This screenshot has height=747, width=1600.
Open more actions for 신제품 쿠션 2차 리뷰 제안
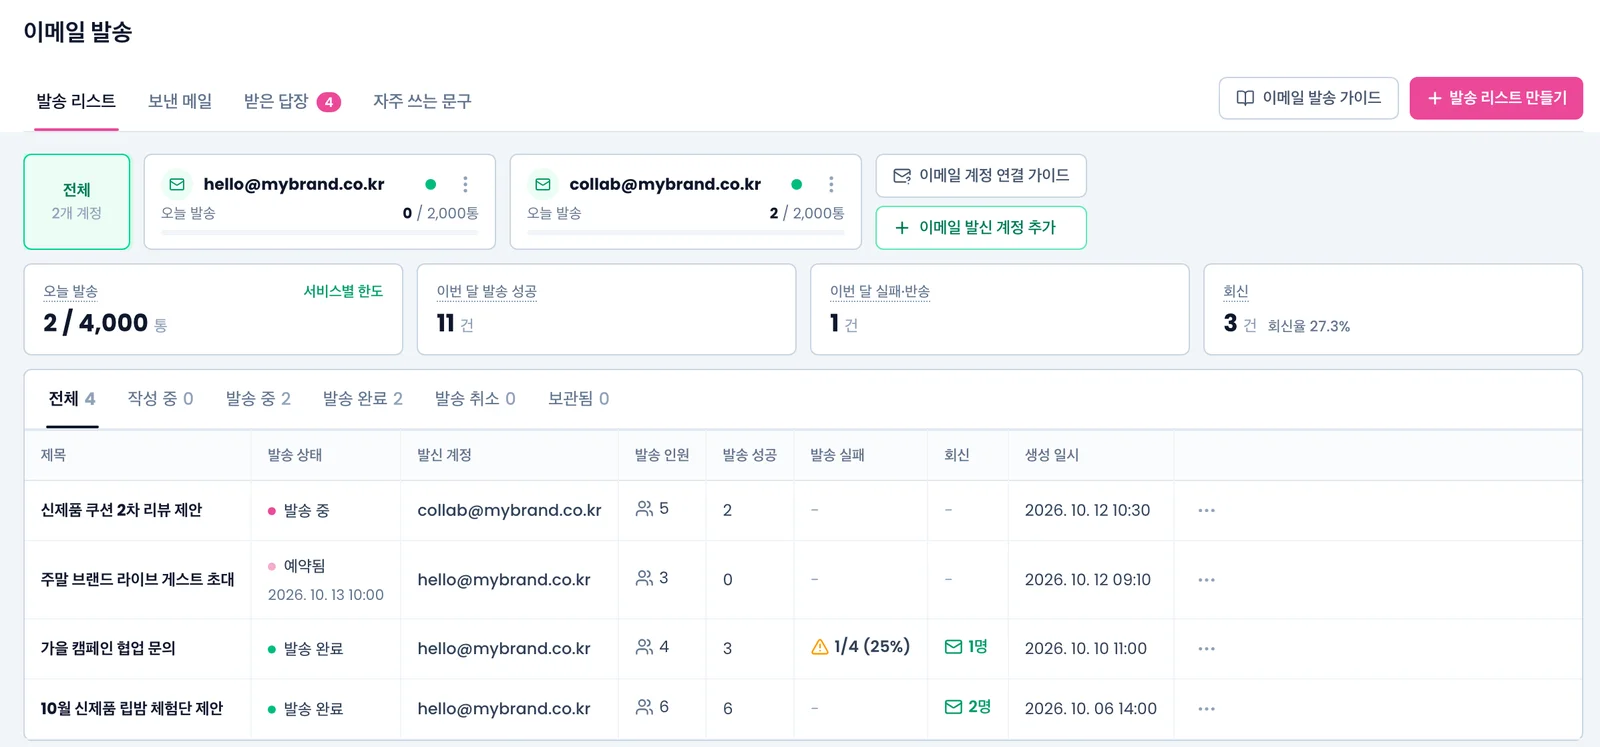(x=1207, y=510)
